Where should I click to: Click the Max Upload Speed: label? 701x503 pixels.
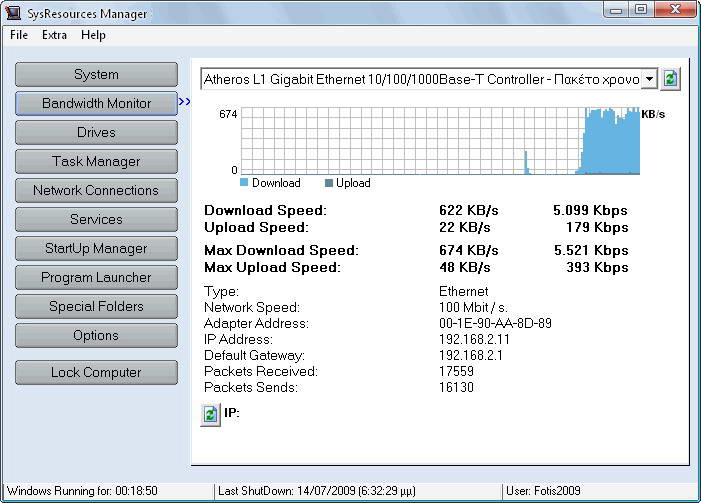click(x=272, y=267)
